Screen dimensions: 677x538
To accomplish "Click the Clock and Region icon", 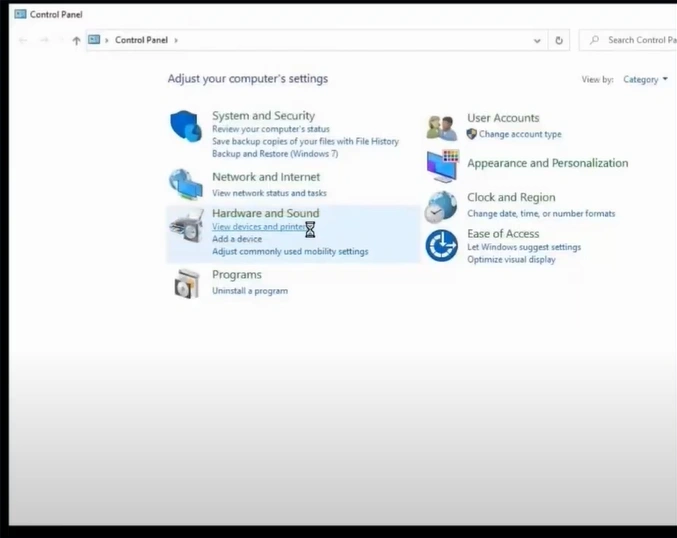I will [441, 206].
